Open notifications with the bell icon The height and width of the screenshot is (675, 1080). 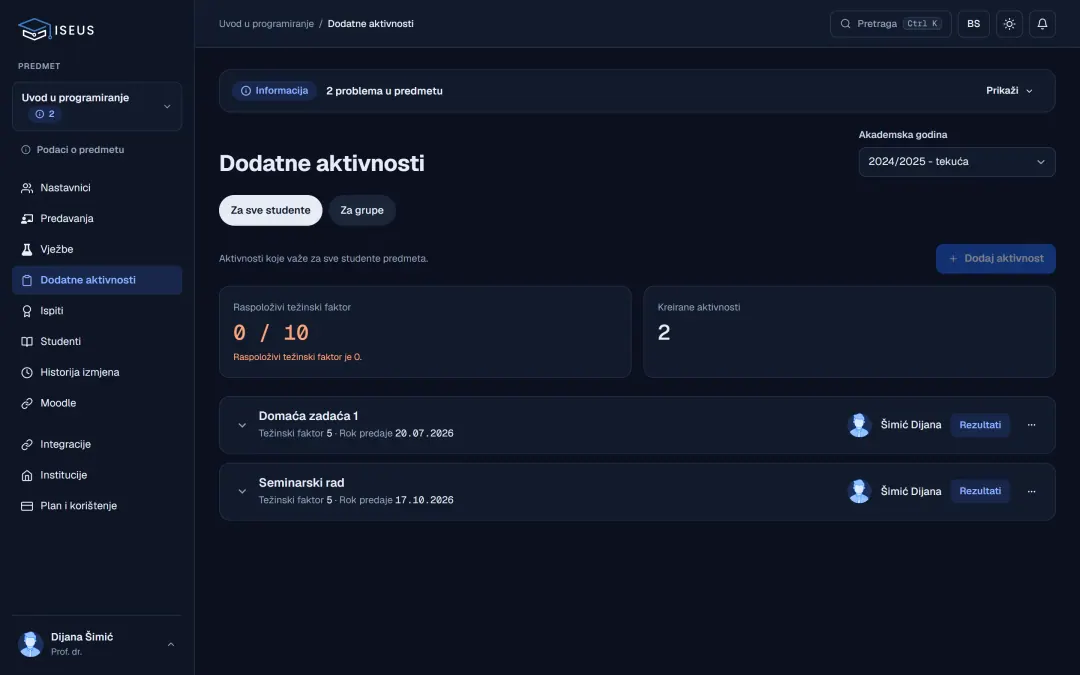(x=1042, y=24)
